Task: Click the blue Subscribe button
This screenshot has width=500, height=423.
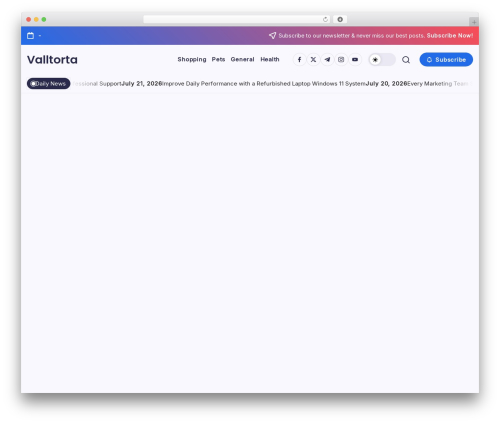Action: click(446, 60)
